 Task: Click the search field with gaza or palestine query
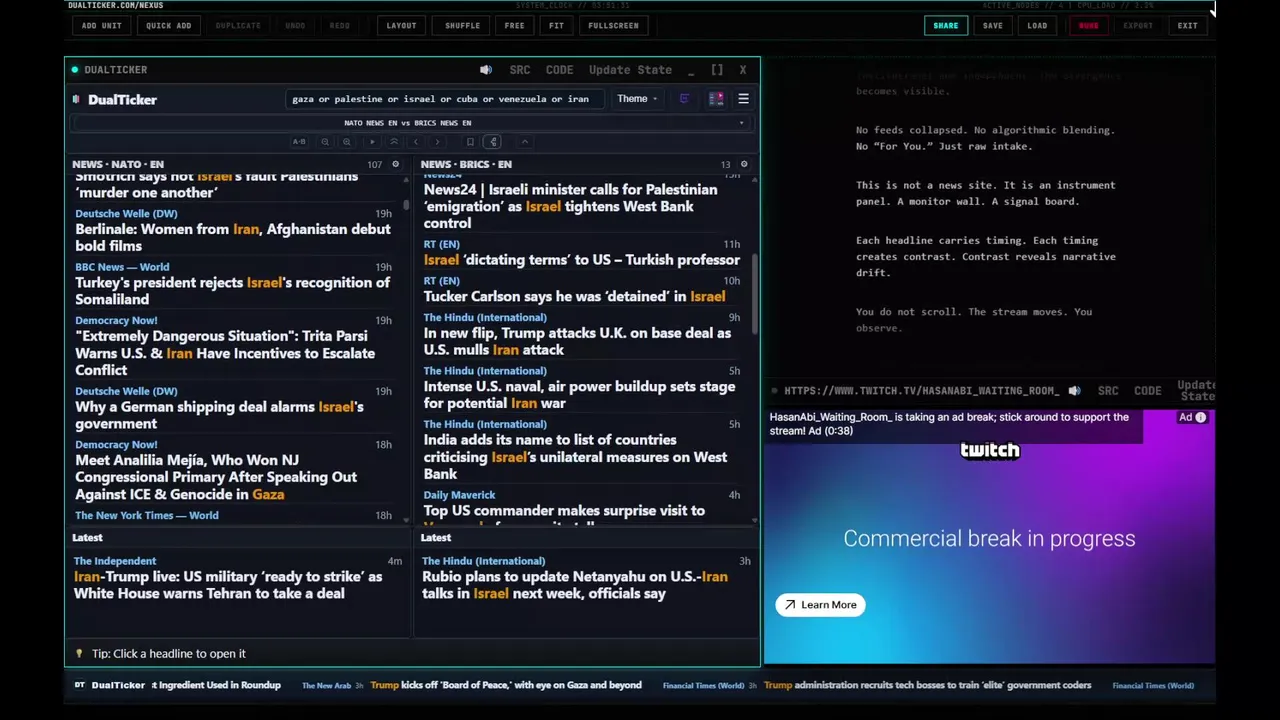444,99
